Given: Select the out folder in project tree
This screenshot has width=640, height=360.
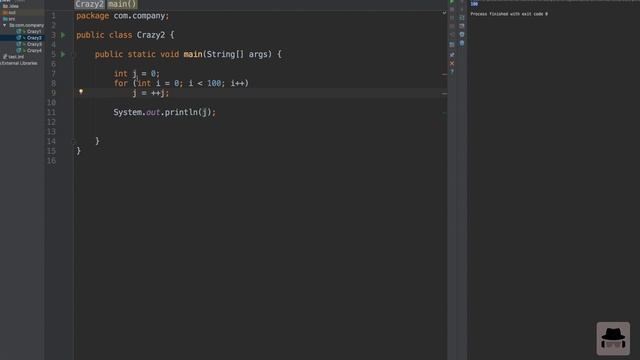Looking at the screenshot, I should [x=9, y=13].
